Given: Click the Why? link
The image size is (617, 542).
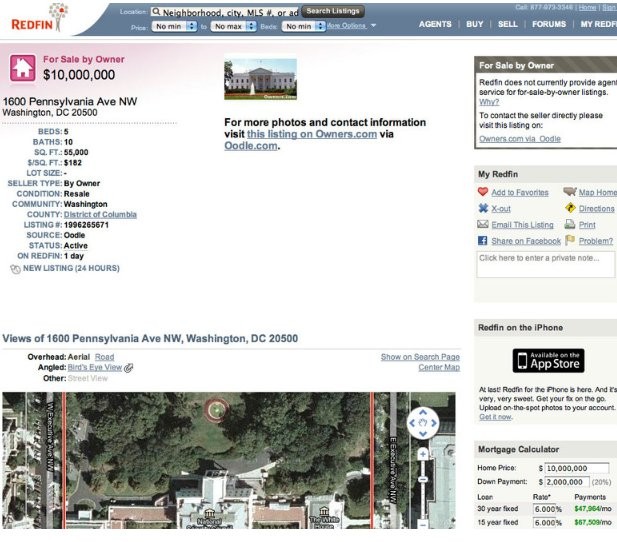Looking at the screenshot, I should point(489,102).
